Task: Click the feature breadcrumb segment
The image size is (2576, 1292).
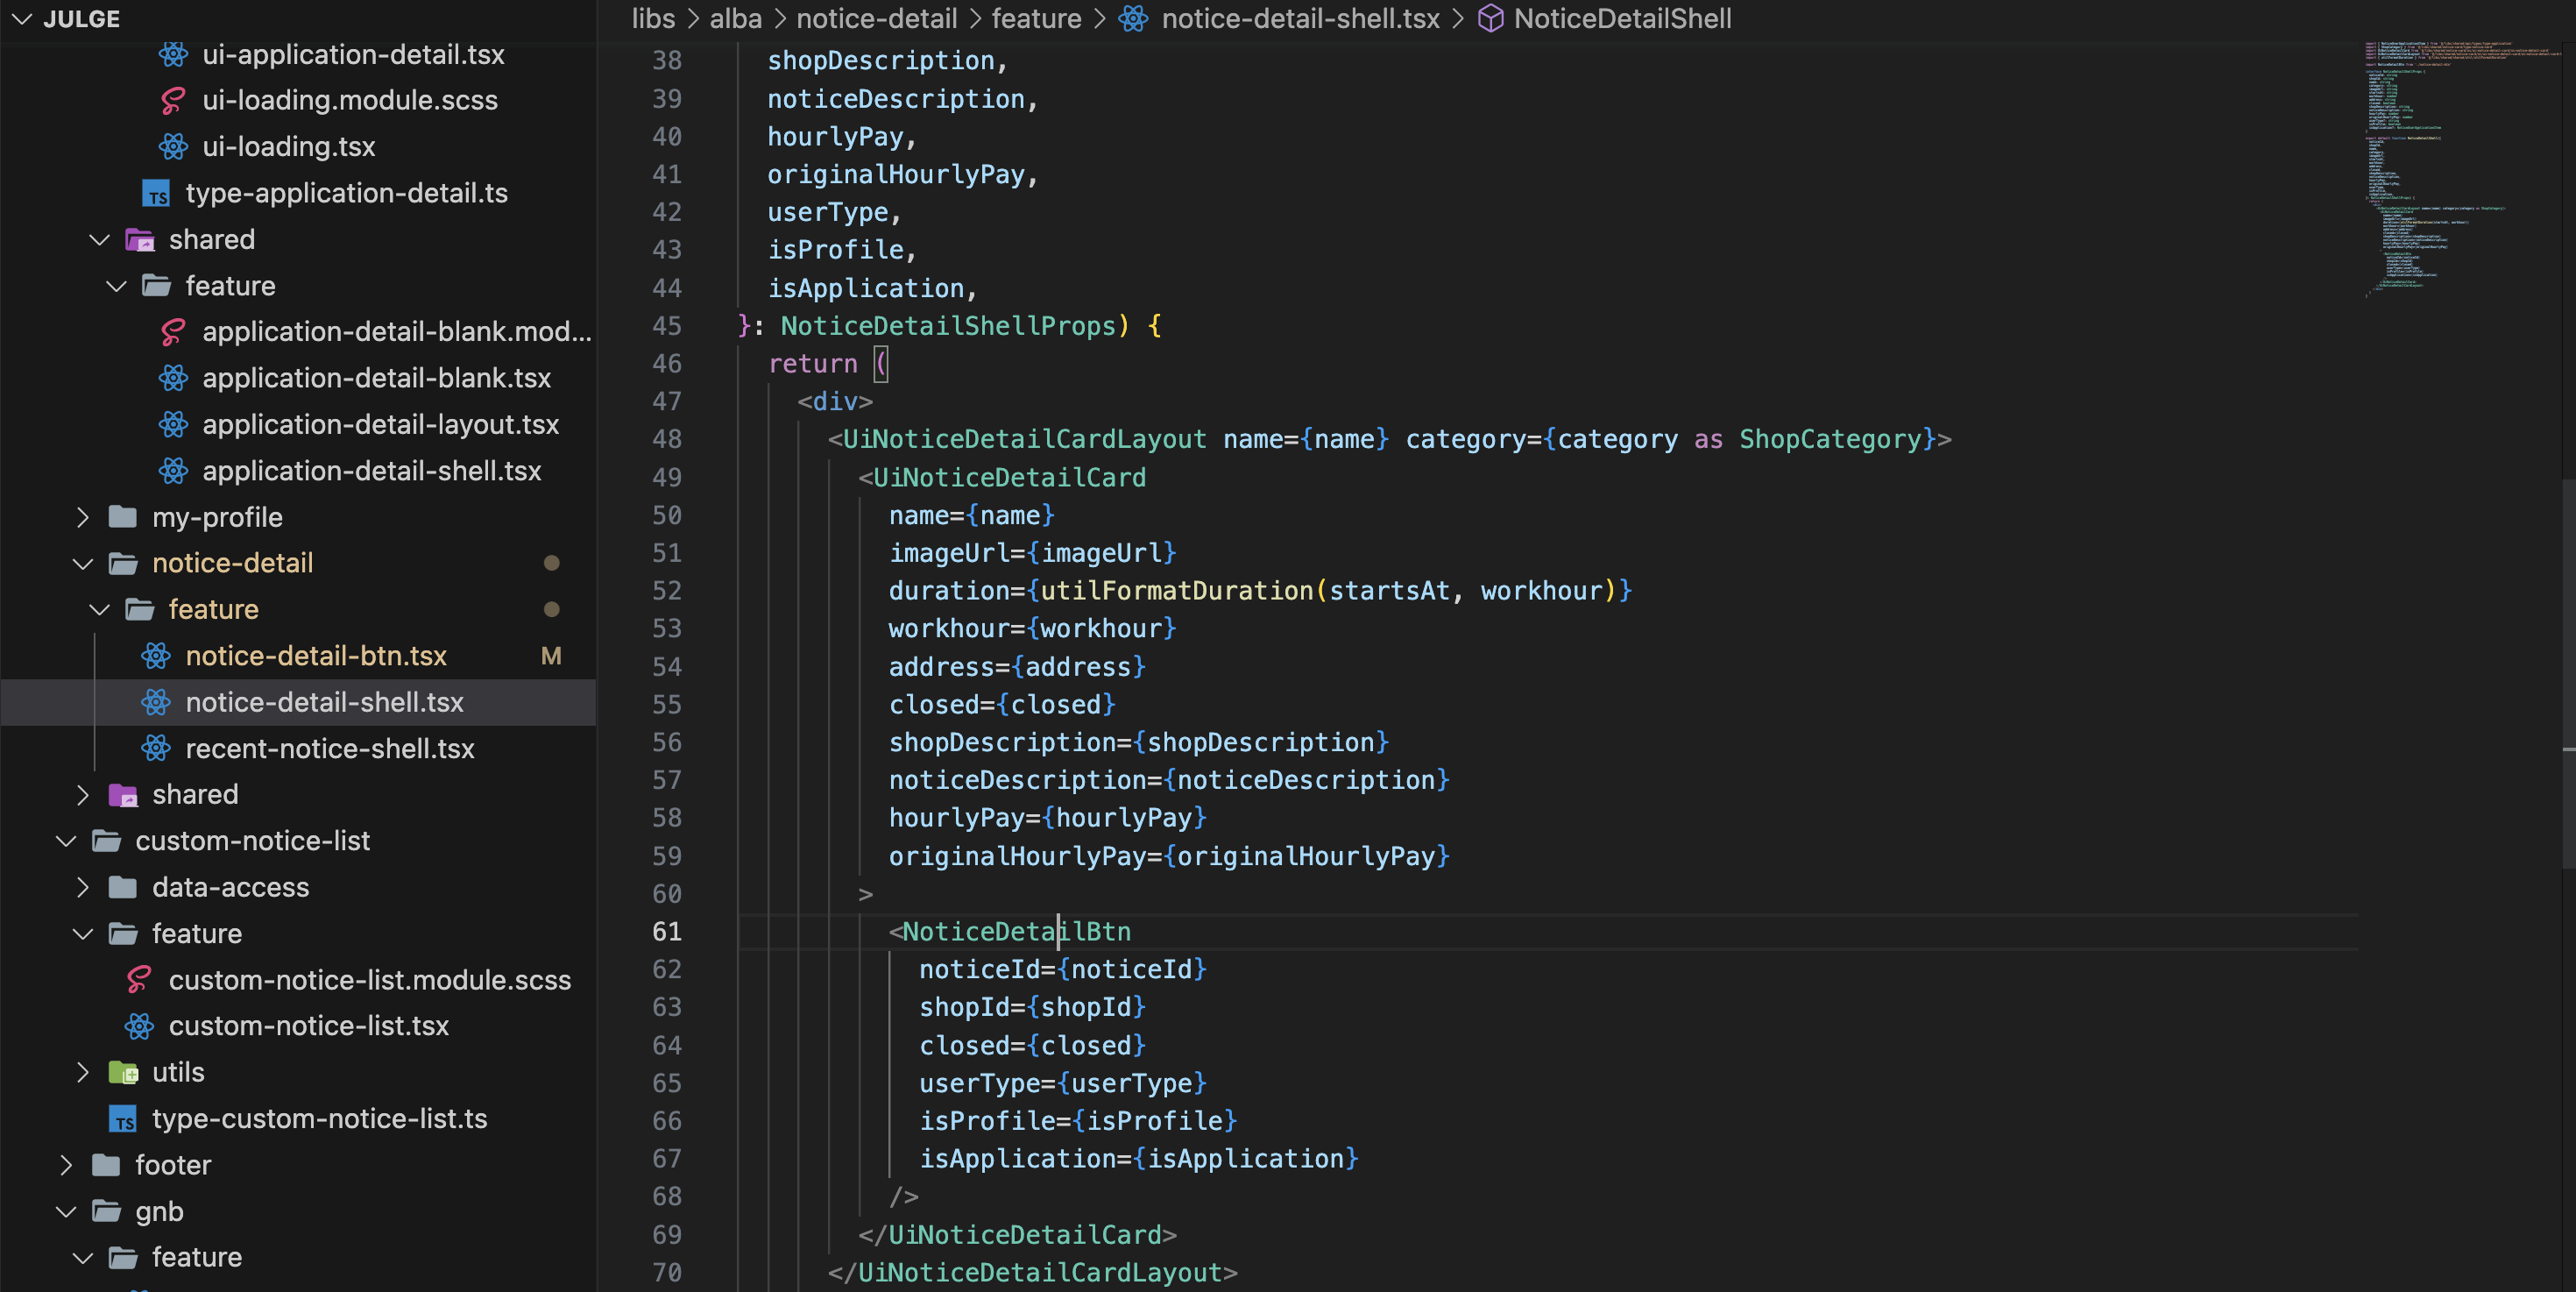Action: click(1036, 18)
